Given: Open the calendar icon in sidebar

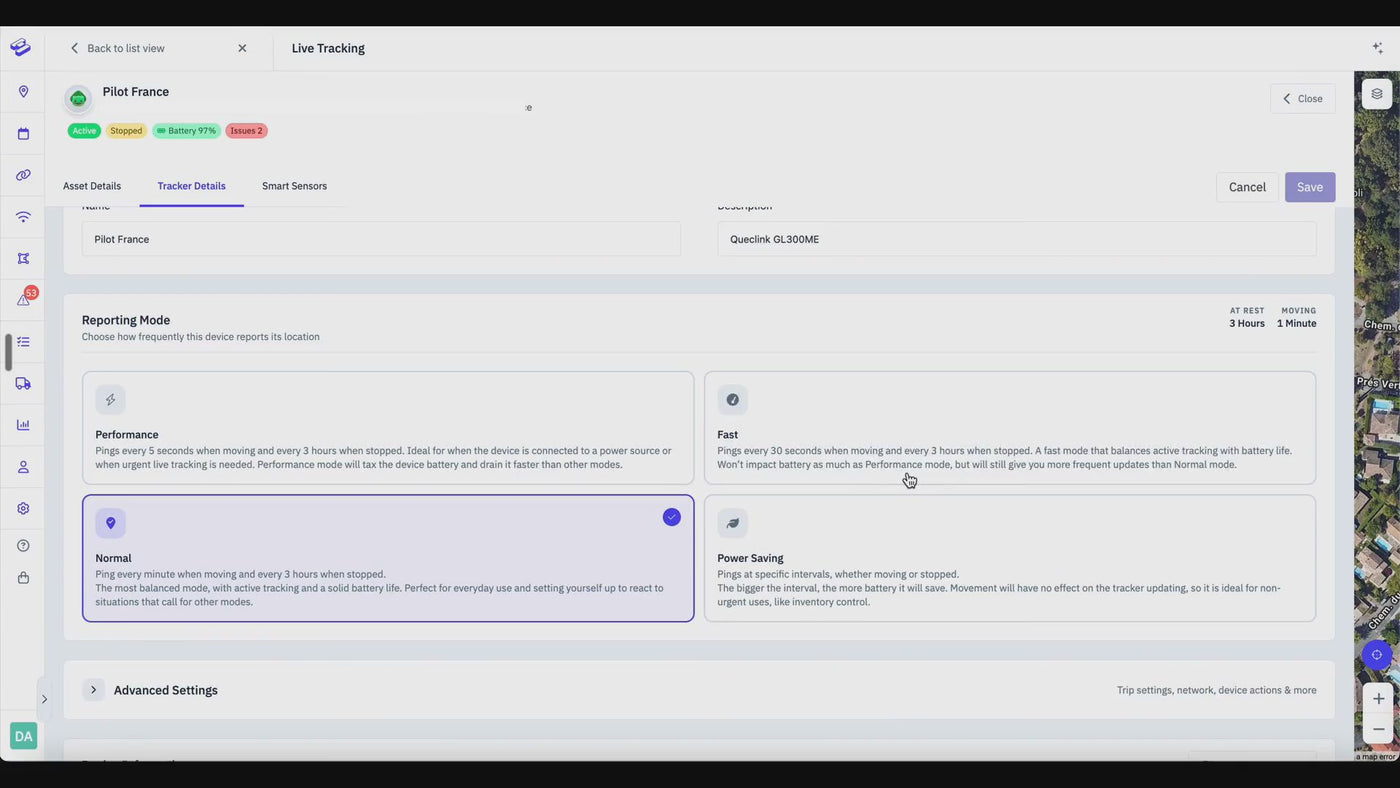Looking at the screenshot, I should tap(23, 133).
